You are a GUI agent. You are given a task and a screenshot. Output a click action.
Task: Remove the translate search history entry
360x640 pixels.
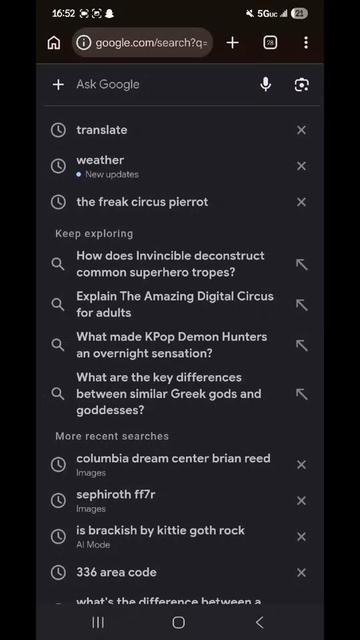coord(301,130)
